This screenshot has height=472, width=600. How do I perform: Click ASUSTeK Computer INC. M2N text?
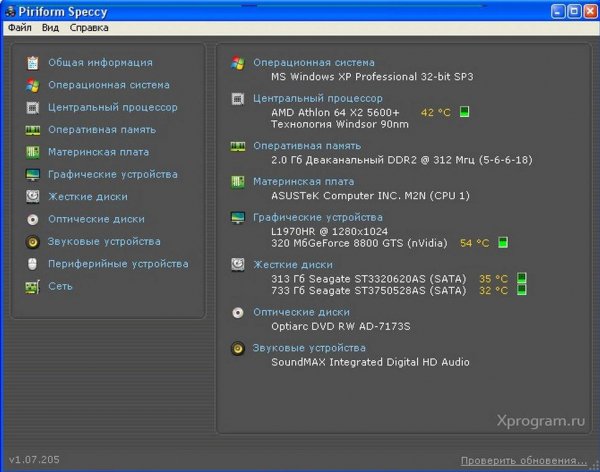[370, 196]
